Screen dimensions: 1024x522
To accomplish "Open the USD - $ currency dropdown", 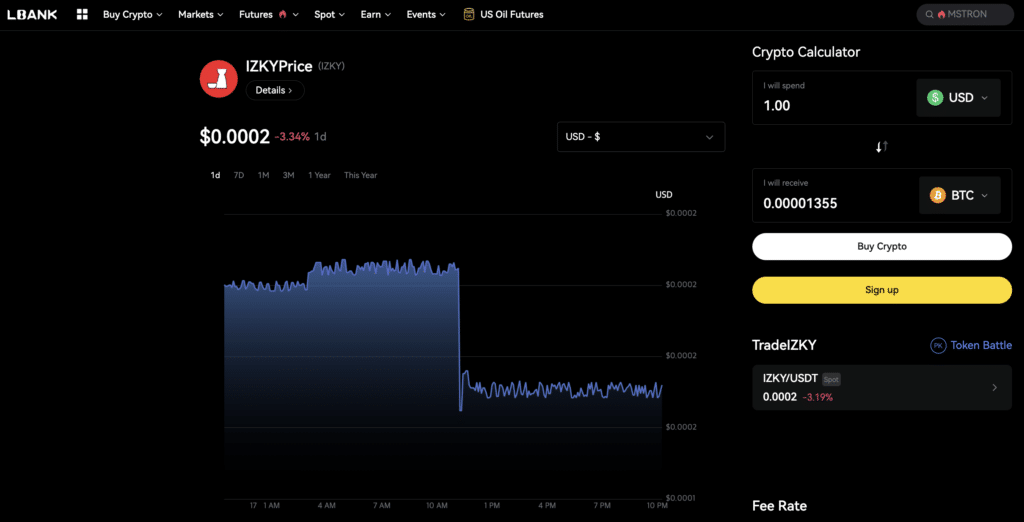I will tap(641, 137).
